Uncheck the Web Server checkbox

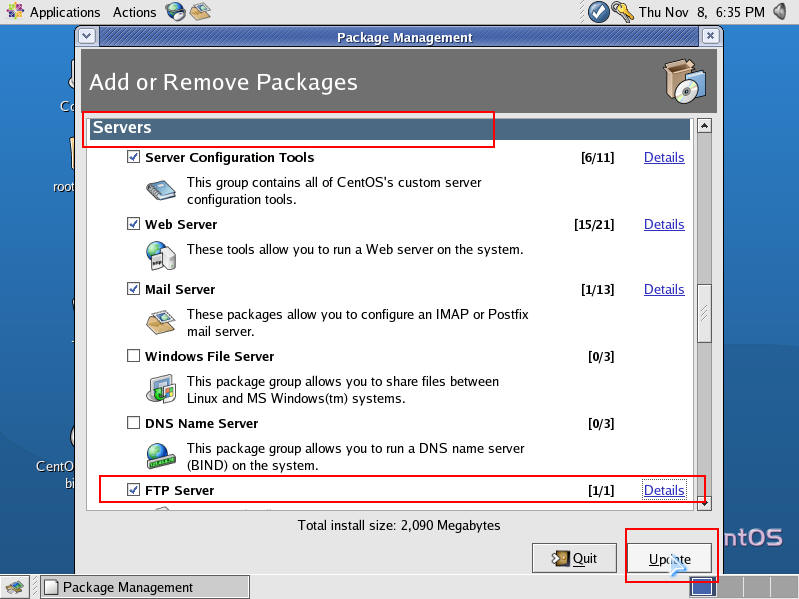[x=134, y=224]
